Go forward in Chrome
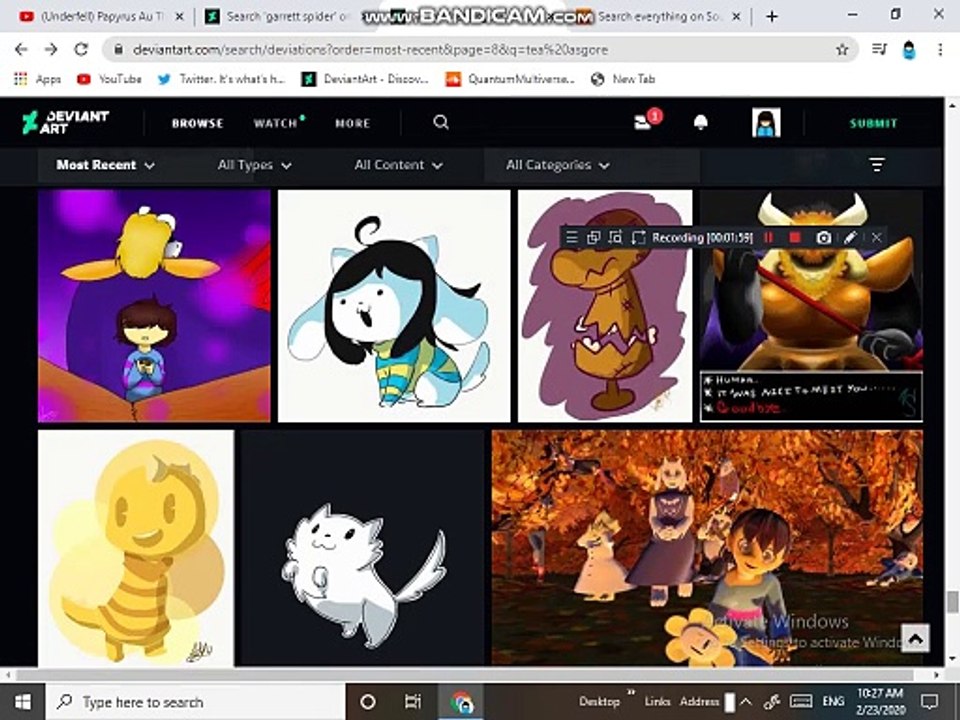Image resolution: width=960 pixels, height=720 pixels. click(x=51, y=50)
